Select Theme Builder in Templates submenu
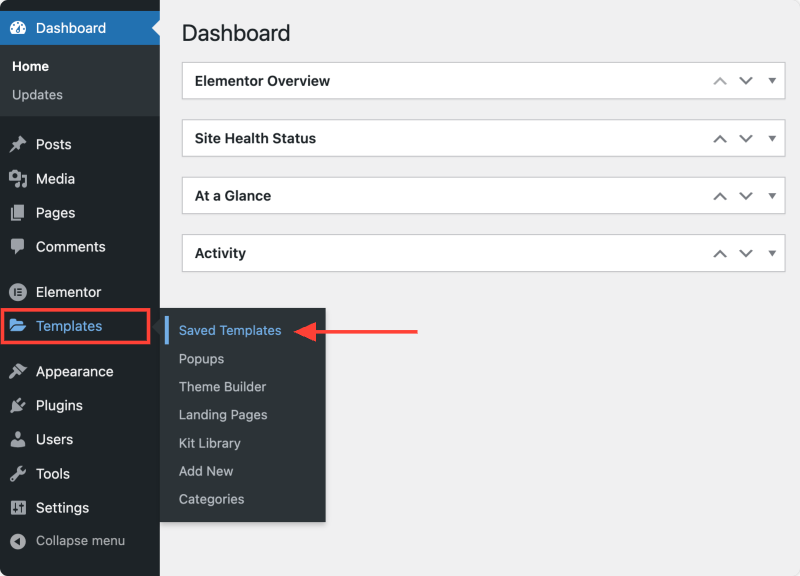The image size is (800, 576). [x=222, y=387]
